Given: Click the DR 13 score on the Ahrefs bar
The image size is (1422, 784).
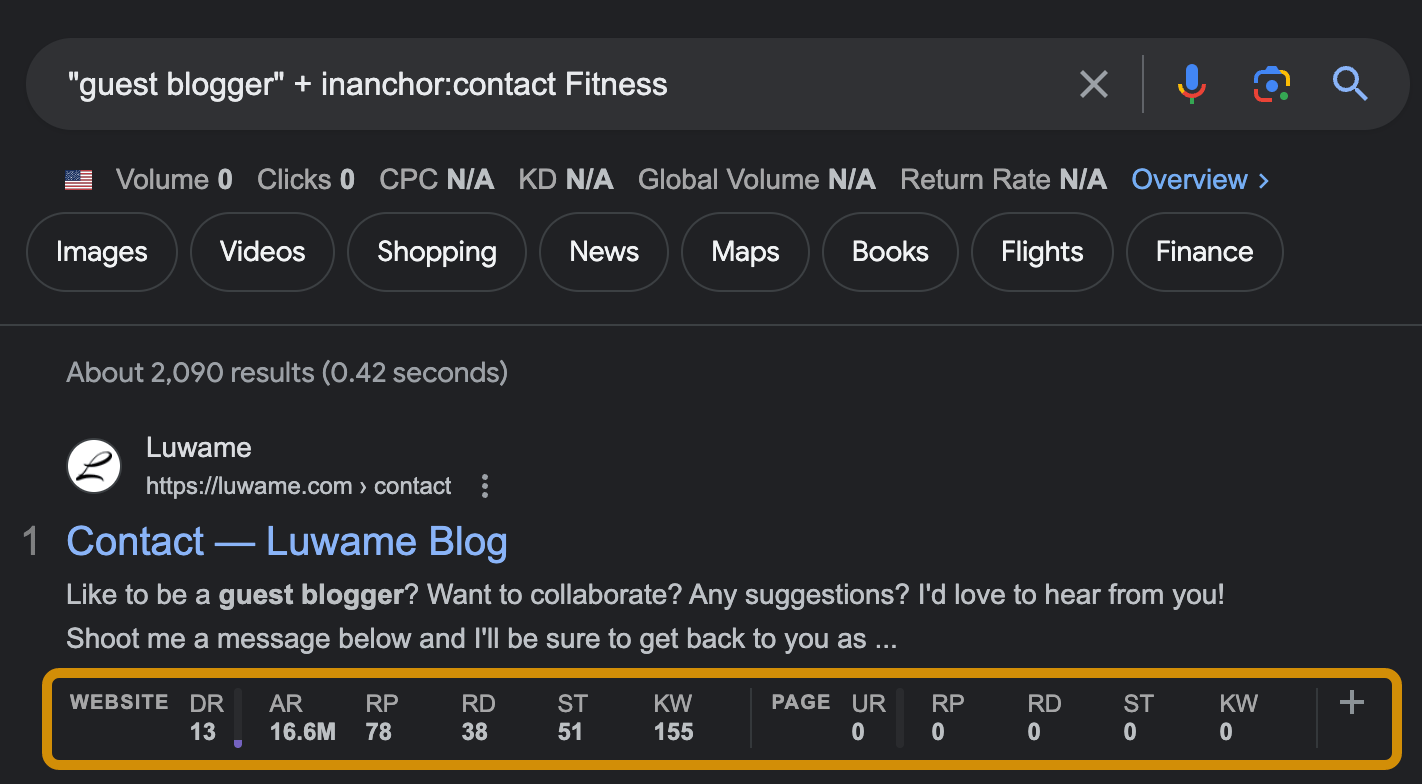Looking at the screenshot, I should (206, 718).
